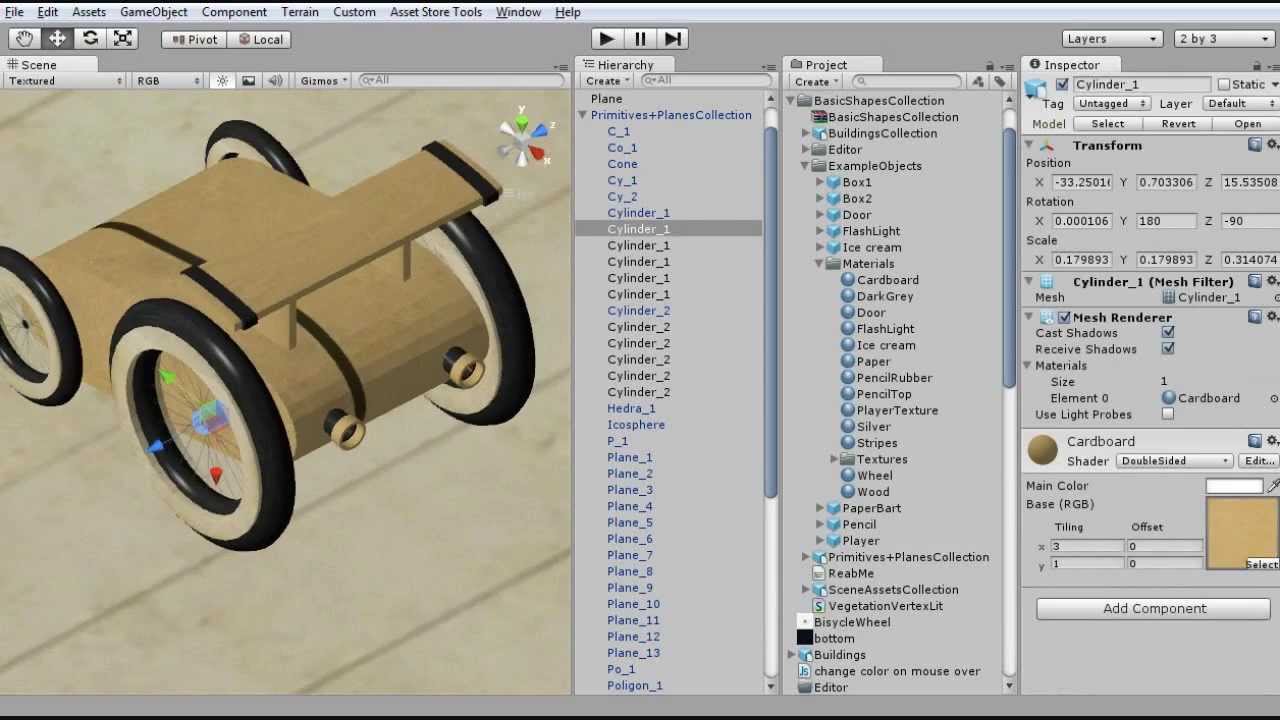The height and width of the screenshot is (720, 1280).
Task: Open the Gizmos dropdown
Action: pyautogui.click(x=324, y=81)
